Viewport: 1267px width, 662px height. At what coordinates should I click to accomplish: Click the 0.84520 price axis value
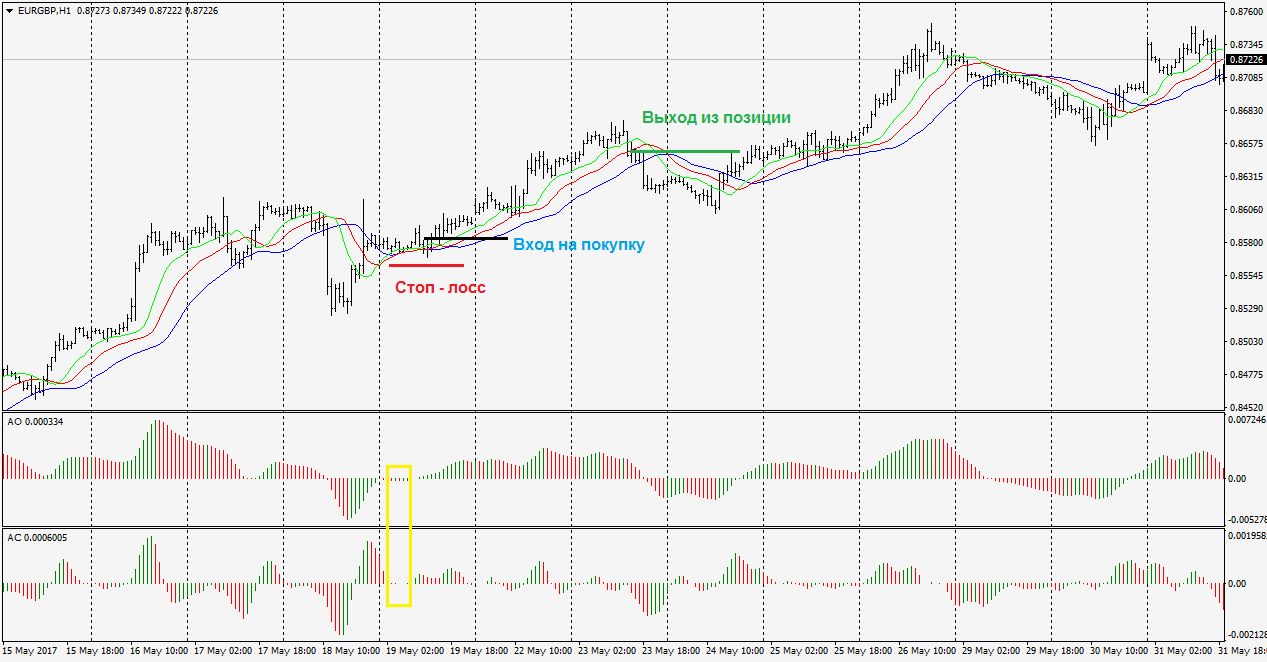pos(1245,408)
